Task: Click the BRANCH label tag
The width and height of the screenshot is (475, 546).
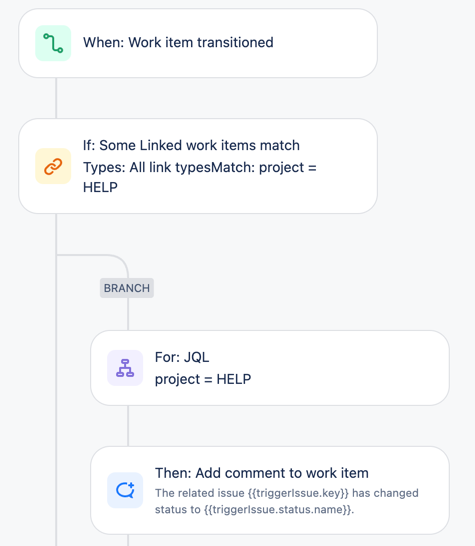Action: point(127,288)
